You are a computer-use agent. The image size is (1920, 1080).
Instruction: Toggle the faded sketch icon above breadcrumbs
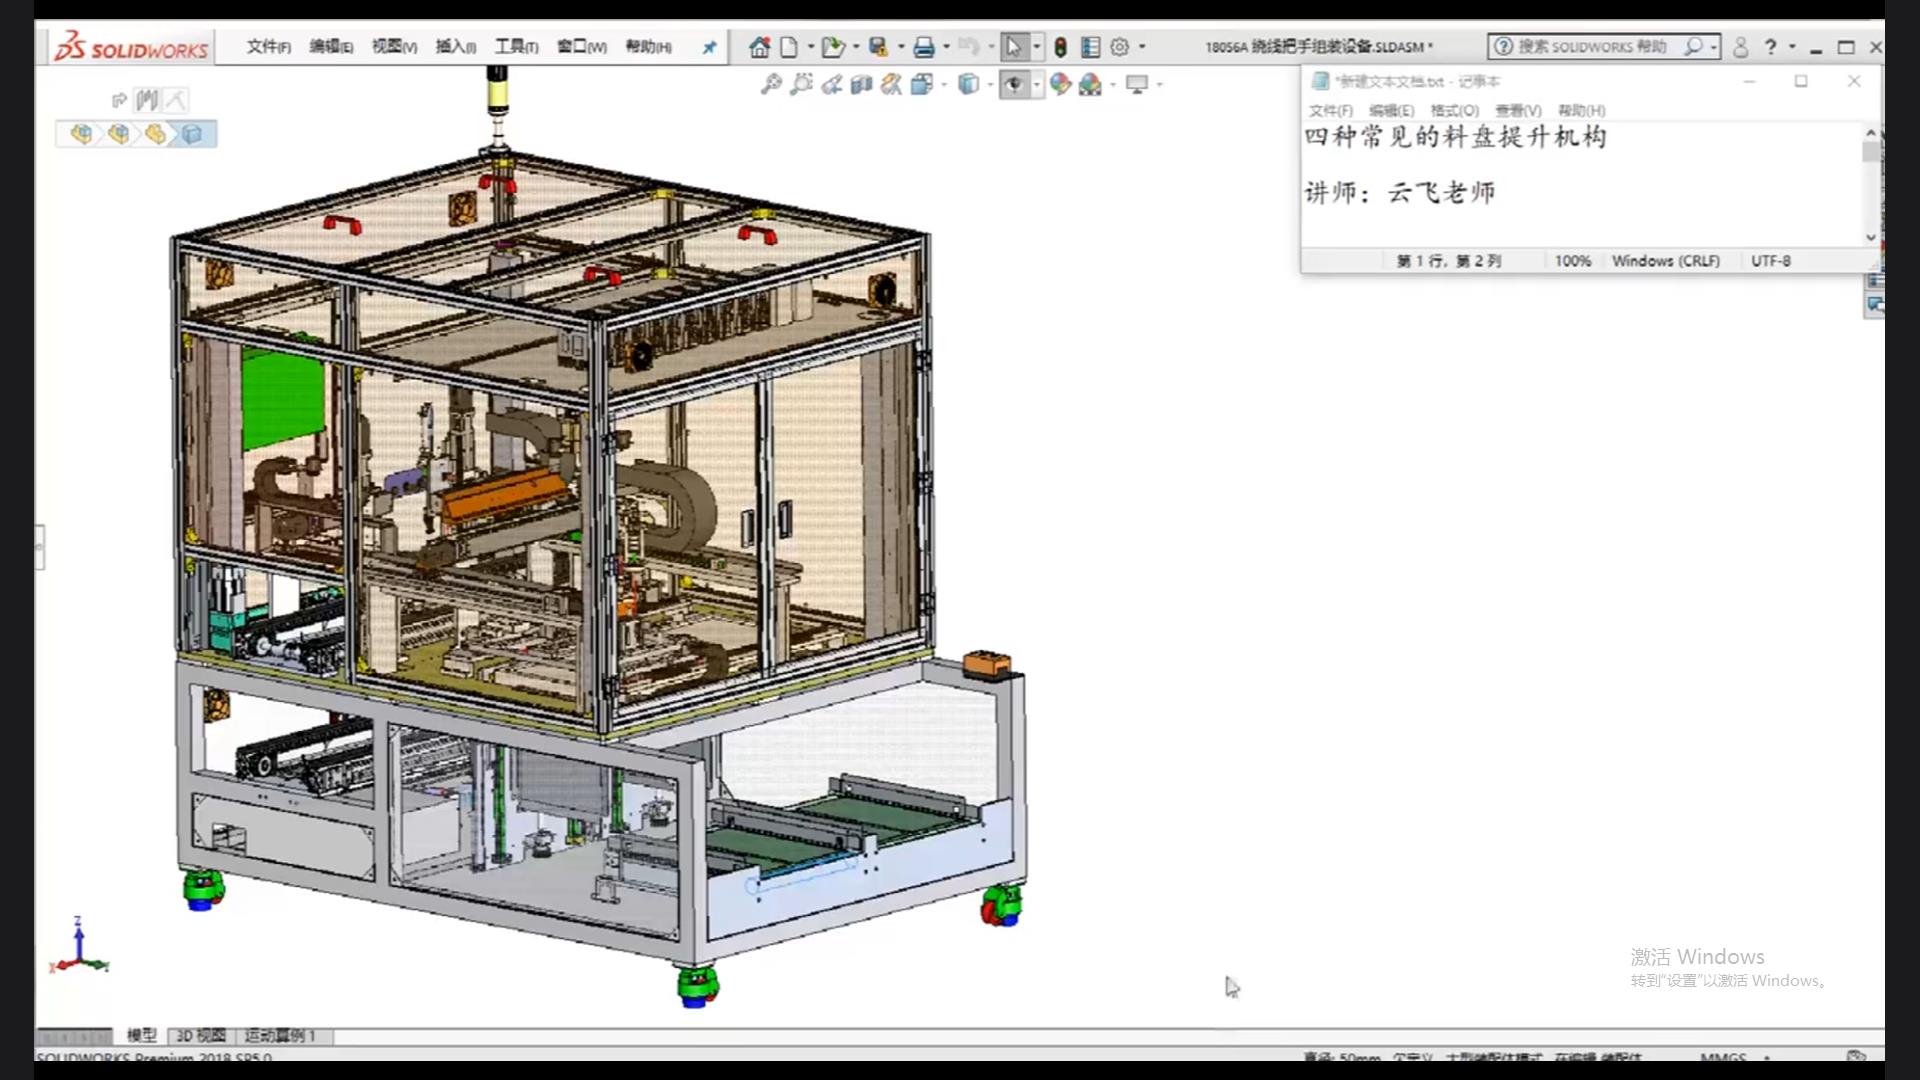pyautogui.click(x=176, y=100)
